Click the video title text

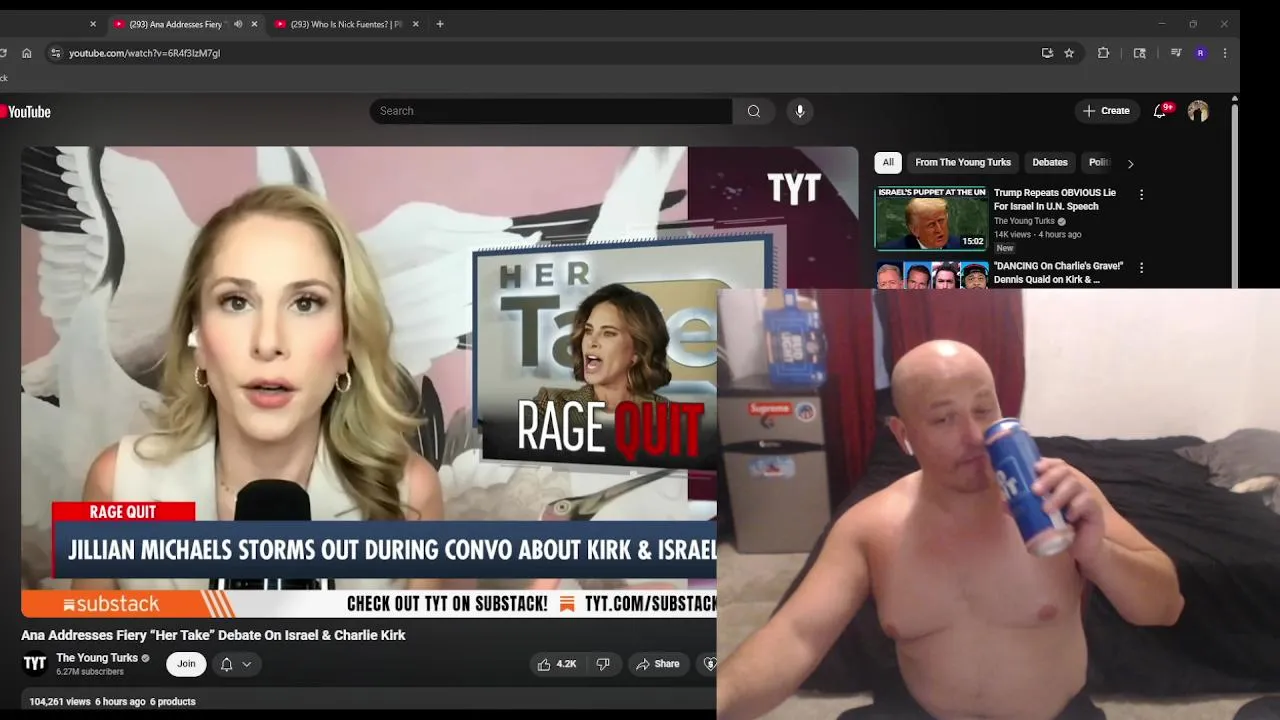[x=213, y=635]
